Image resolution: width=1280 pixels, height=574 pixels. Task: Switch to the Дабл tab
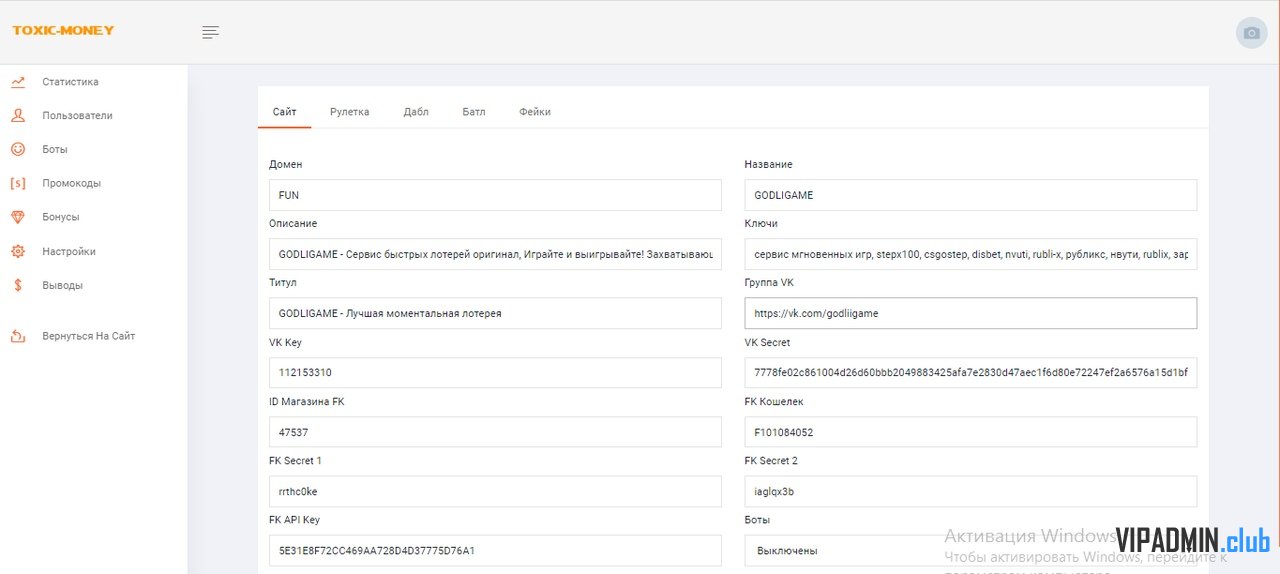click(416, 112)
